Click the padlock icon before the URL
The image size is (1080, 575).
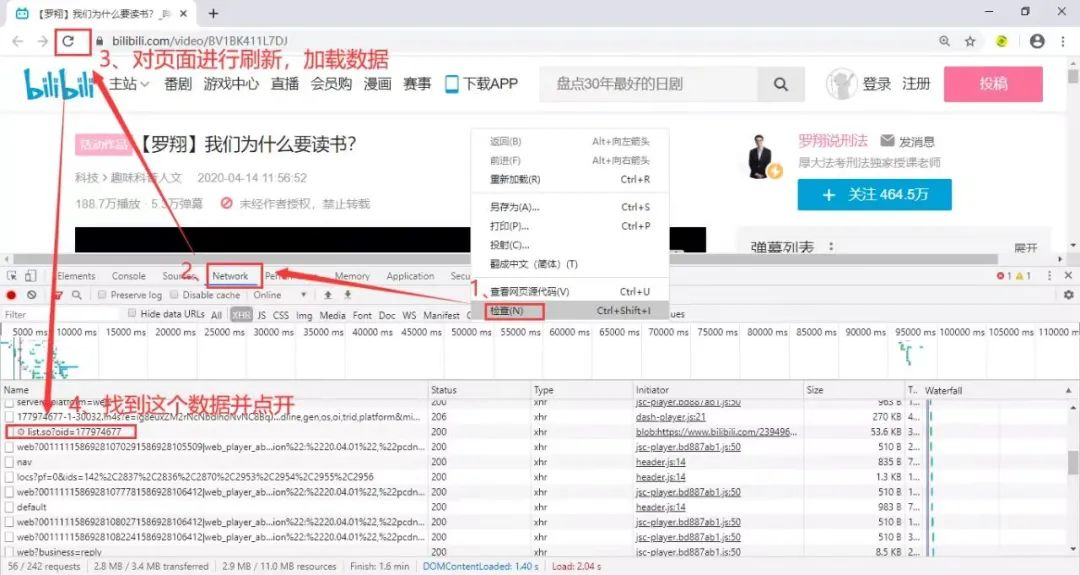coord(100,41)
